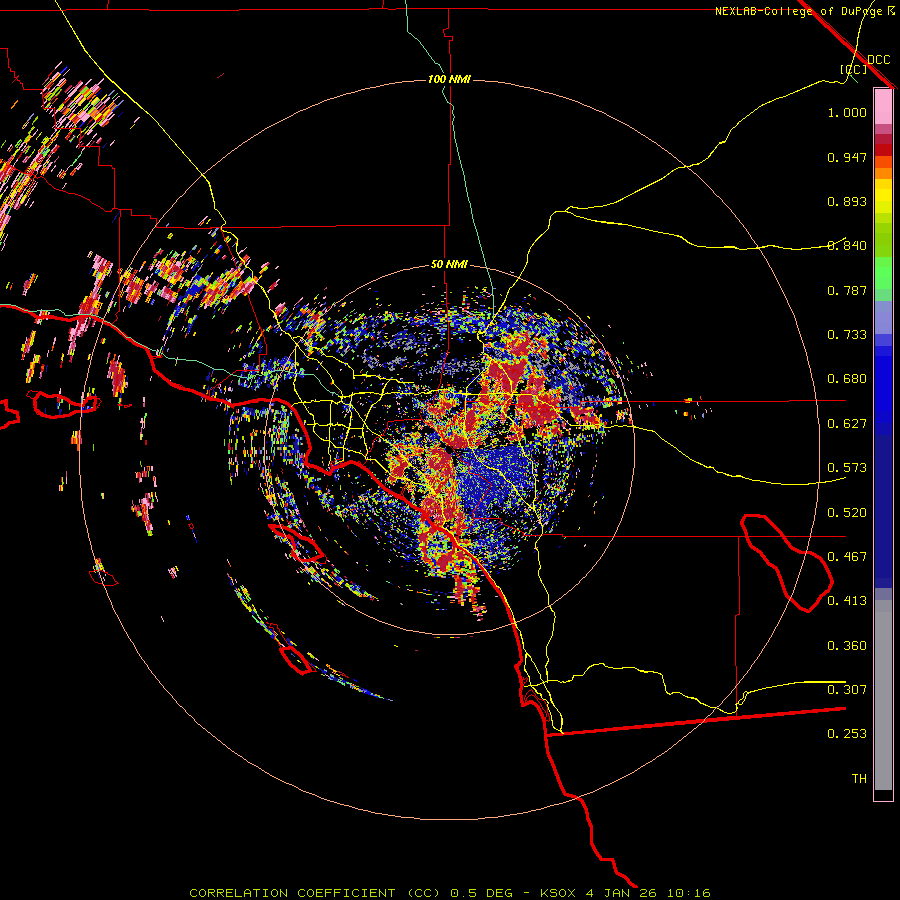900x900 pixels.
Task: Click the 0.413 scale label
Action: pos(847,601)
